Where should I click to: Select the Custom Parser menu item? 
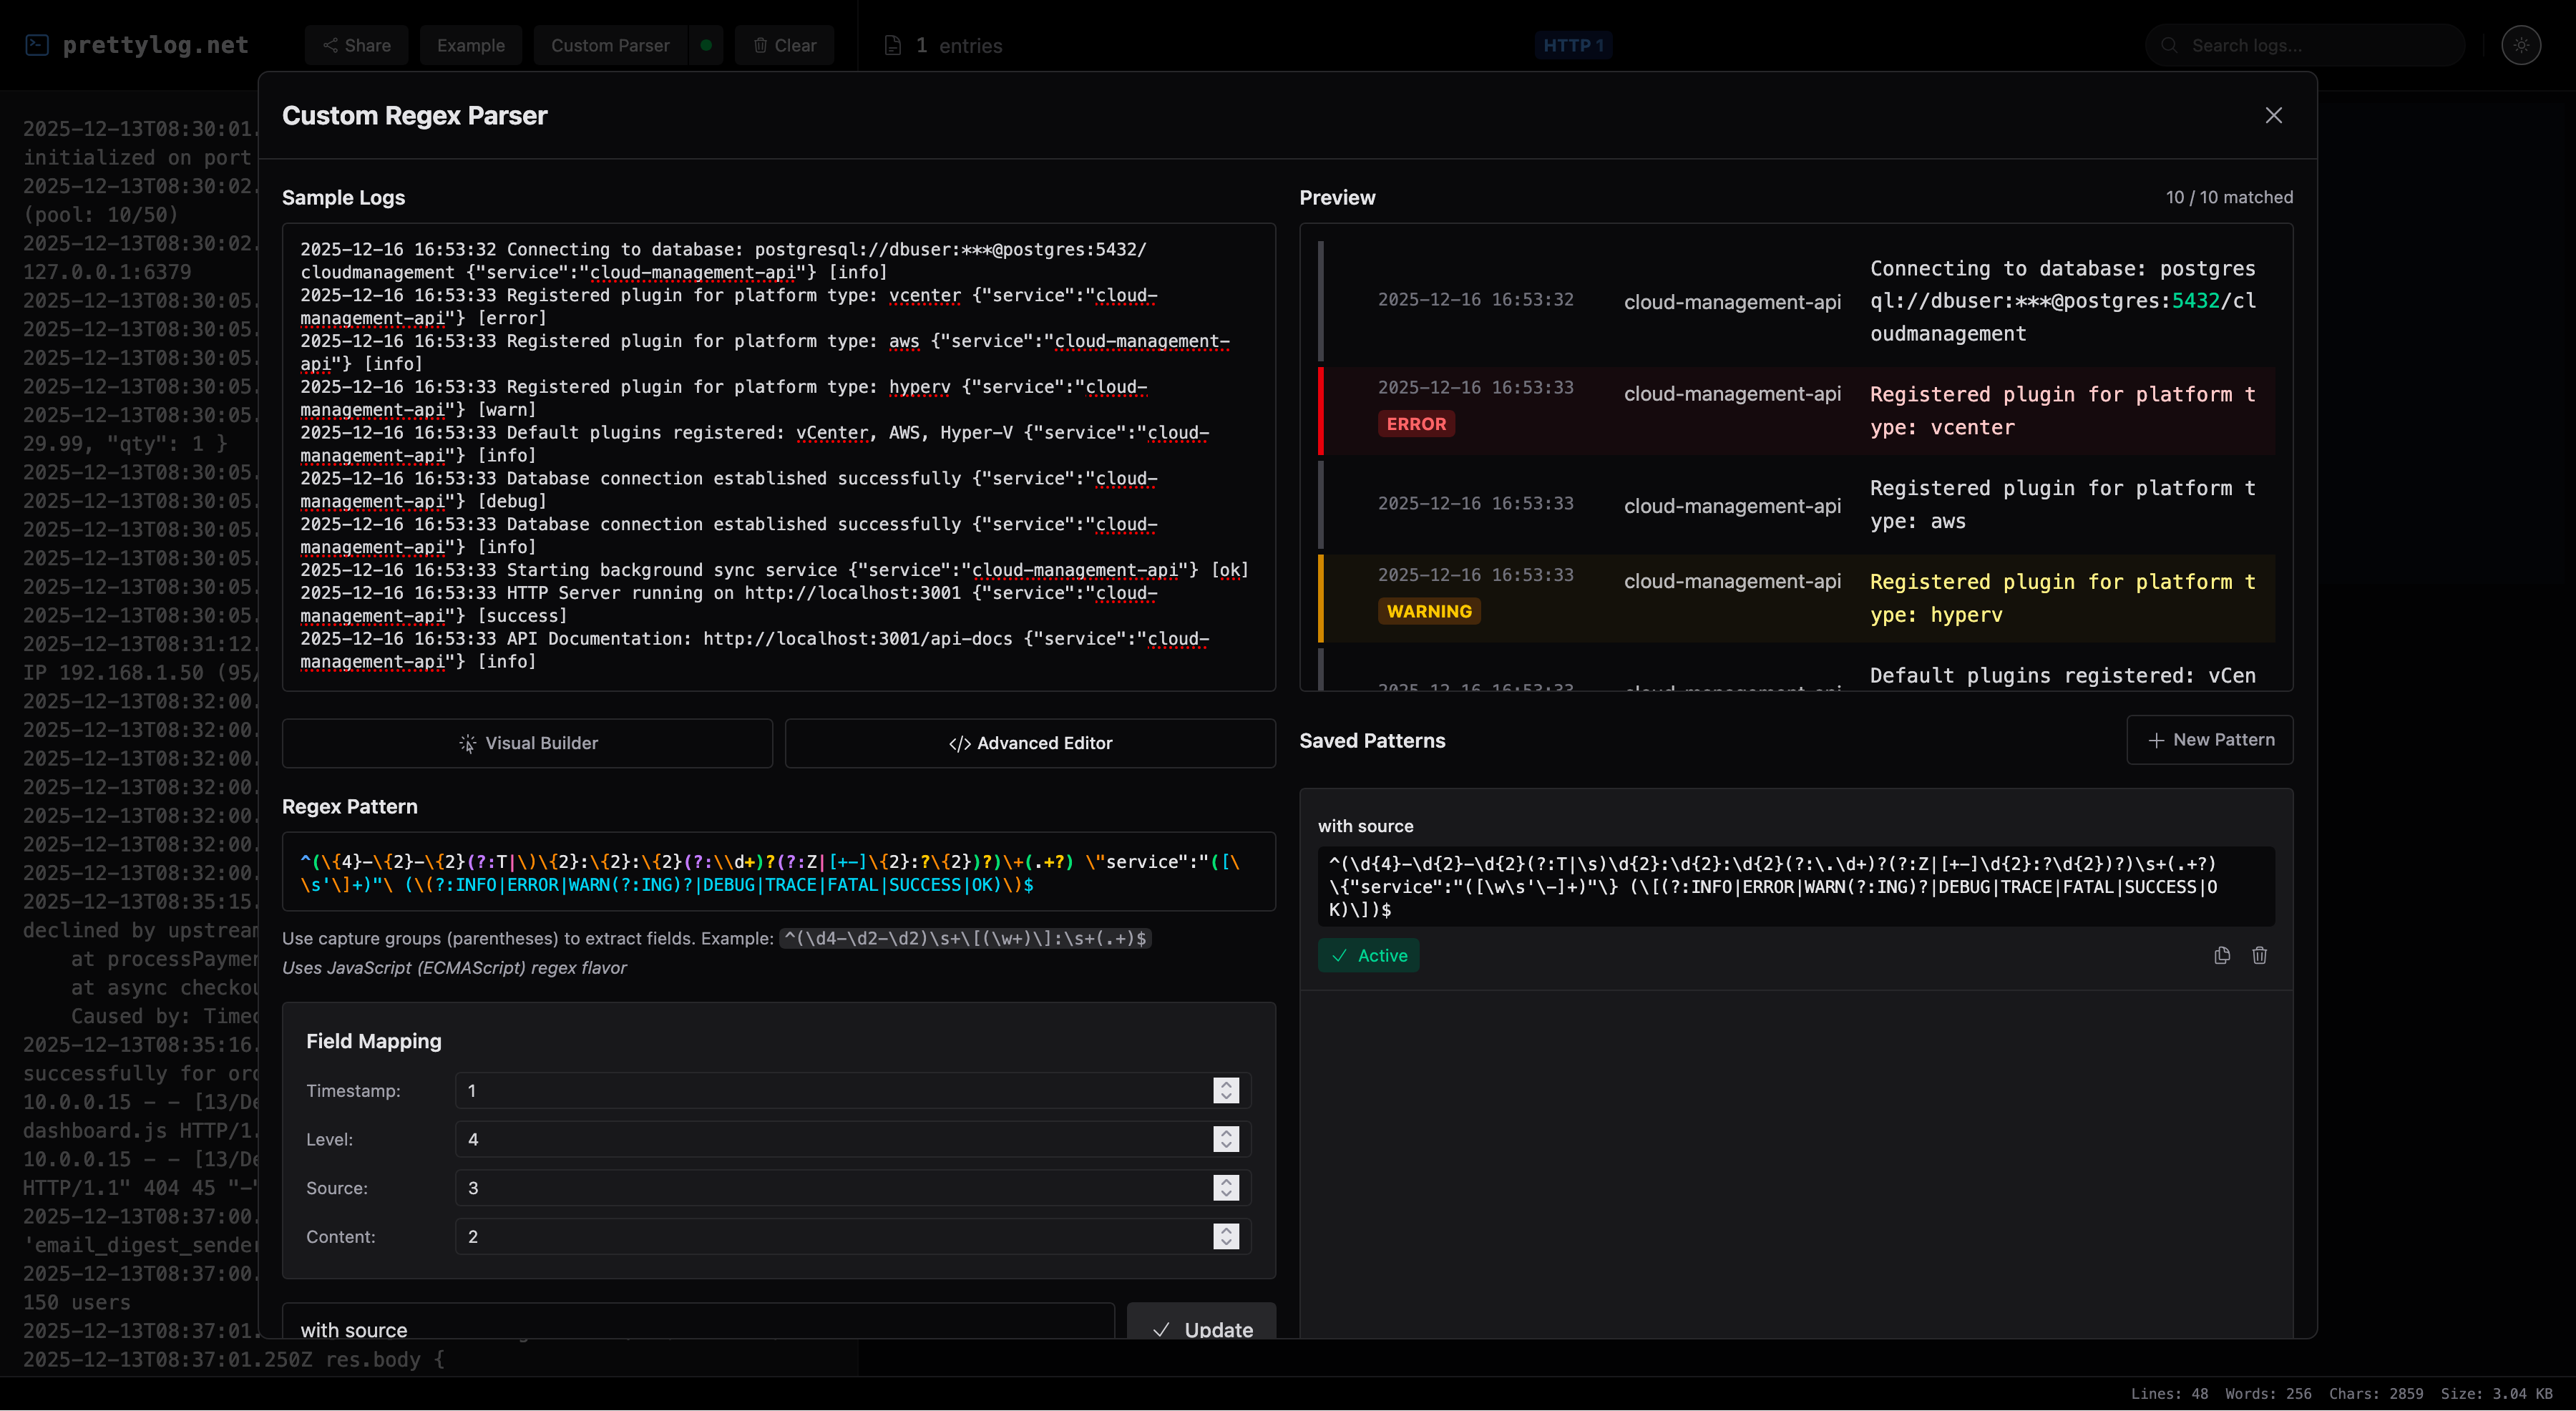click(x=610, y=45)
